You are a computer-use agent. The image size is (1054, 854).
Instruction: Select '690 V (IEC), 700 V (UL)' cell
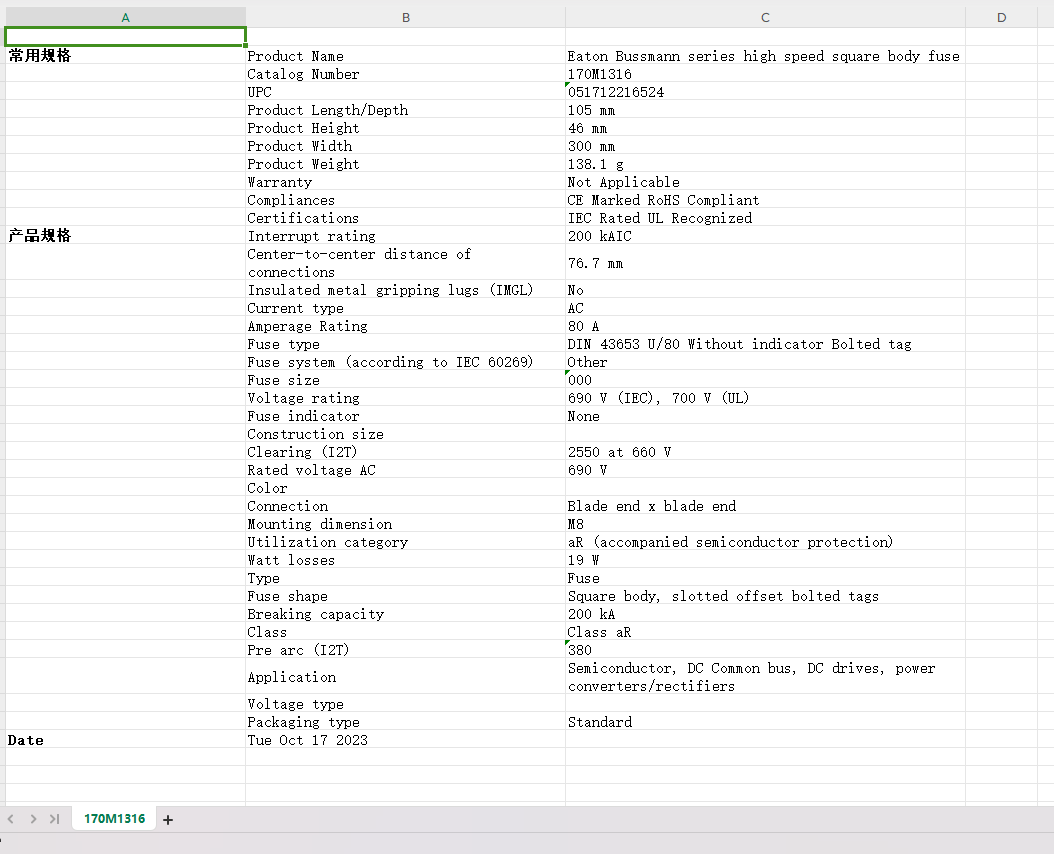(766, 398)
